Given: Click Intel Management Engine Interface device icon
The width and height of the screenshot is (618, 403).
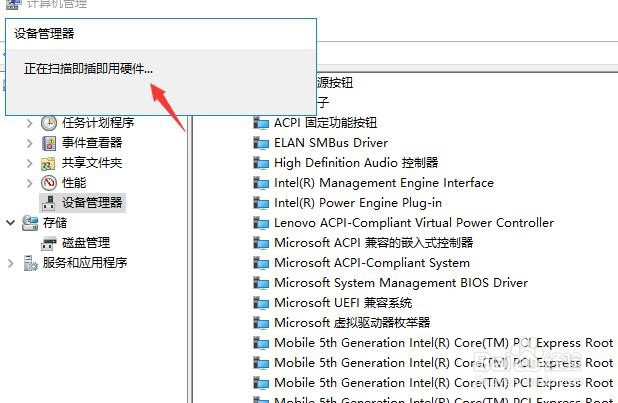Looking at the screenshot, I should [x=261, y=183].
